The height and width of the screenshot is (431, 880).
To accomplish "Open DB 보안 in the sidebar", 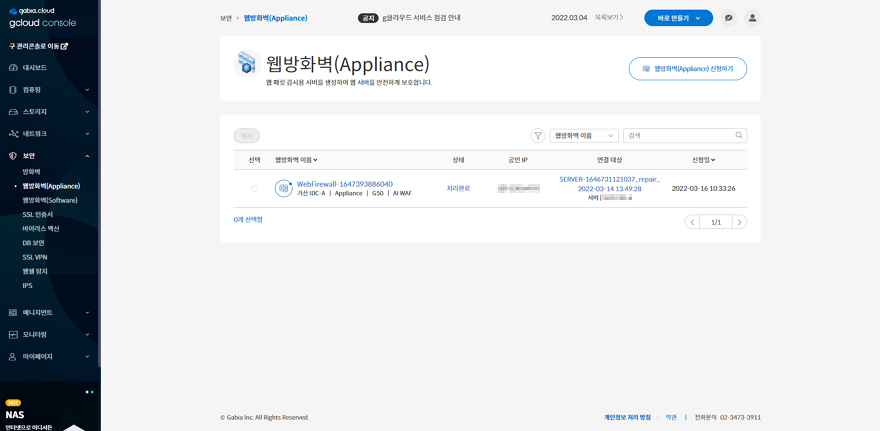I will coord(33,243).
